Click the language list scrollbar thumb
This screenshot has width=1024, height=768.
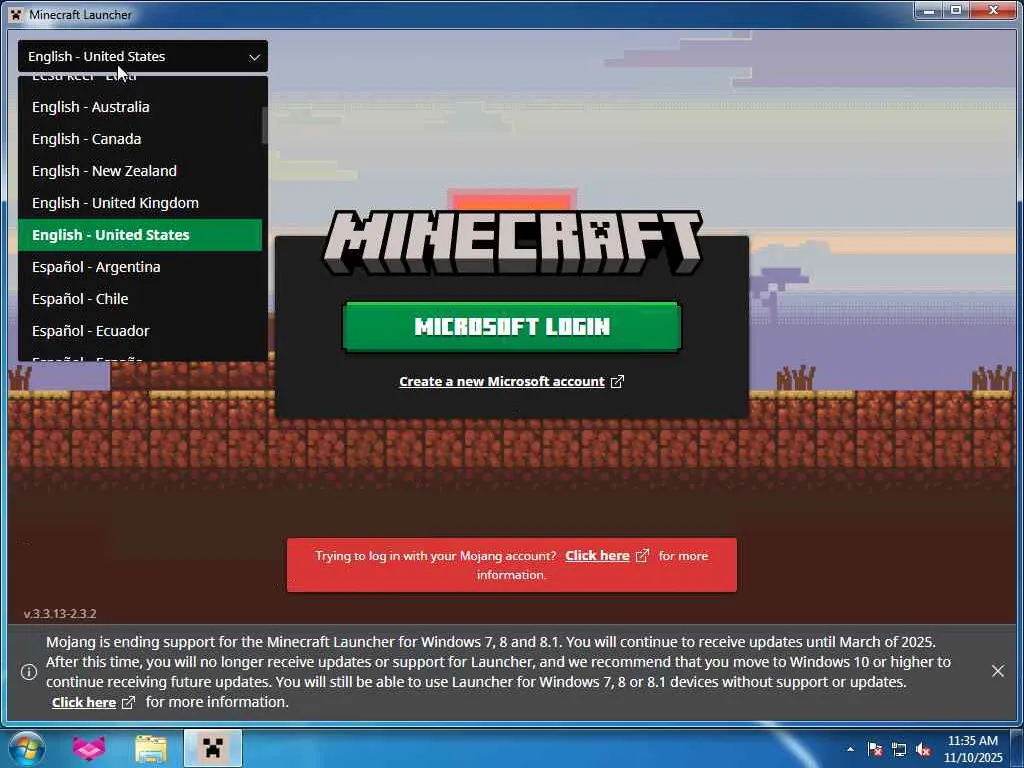[264, 125]
